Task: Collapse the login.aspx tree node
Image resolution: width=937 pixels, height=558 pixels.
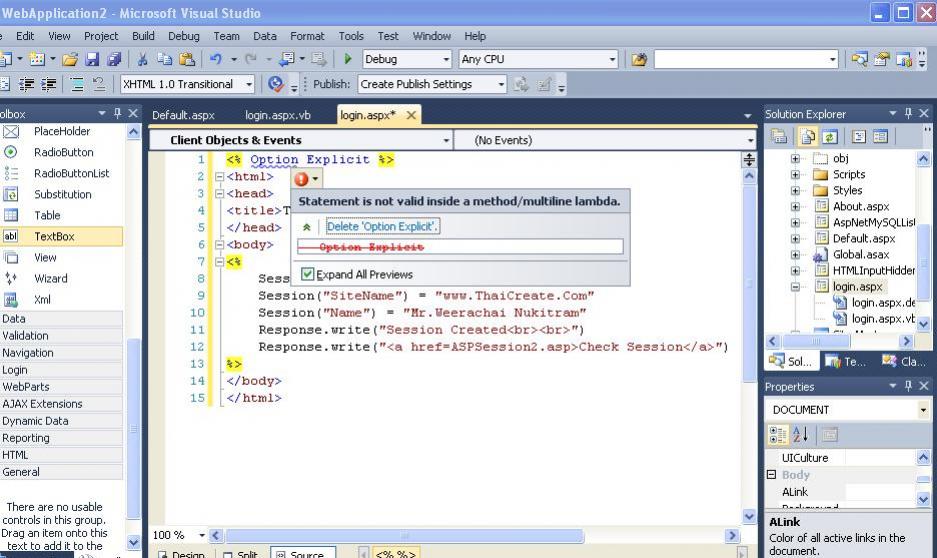Action: point(795,287)
